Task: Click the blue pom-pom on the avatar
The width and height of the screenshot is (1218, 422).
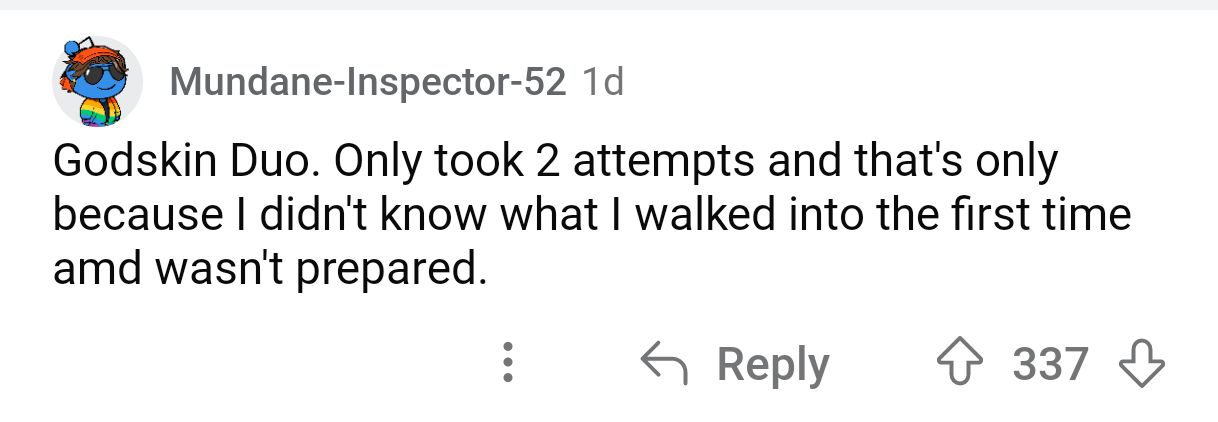Action: [x=70, y=46]
